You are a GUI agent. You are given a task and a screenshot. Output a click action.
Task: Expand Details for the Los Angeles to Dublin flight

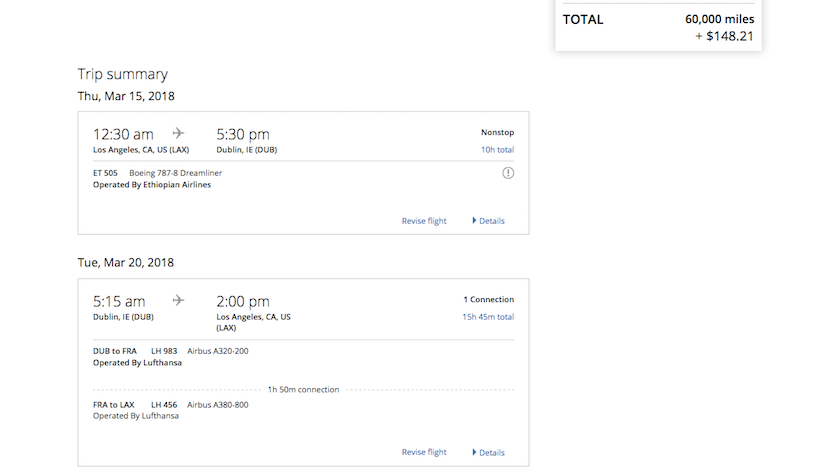click(x=489, y=221)
